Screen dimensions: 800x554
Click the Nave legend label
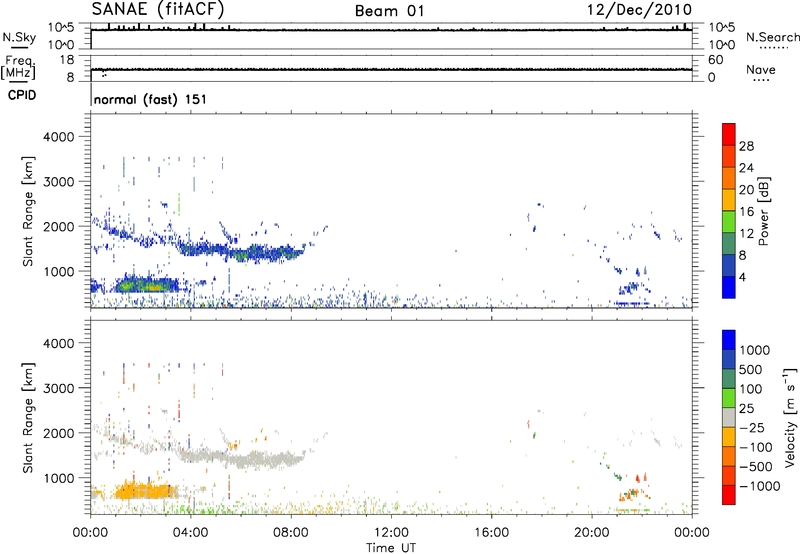click(761, 69)
